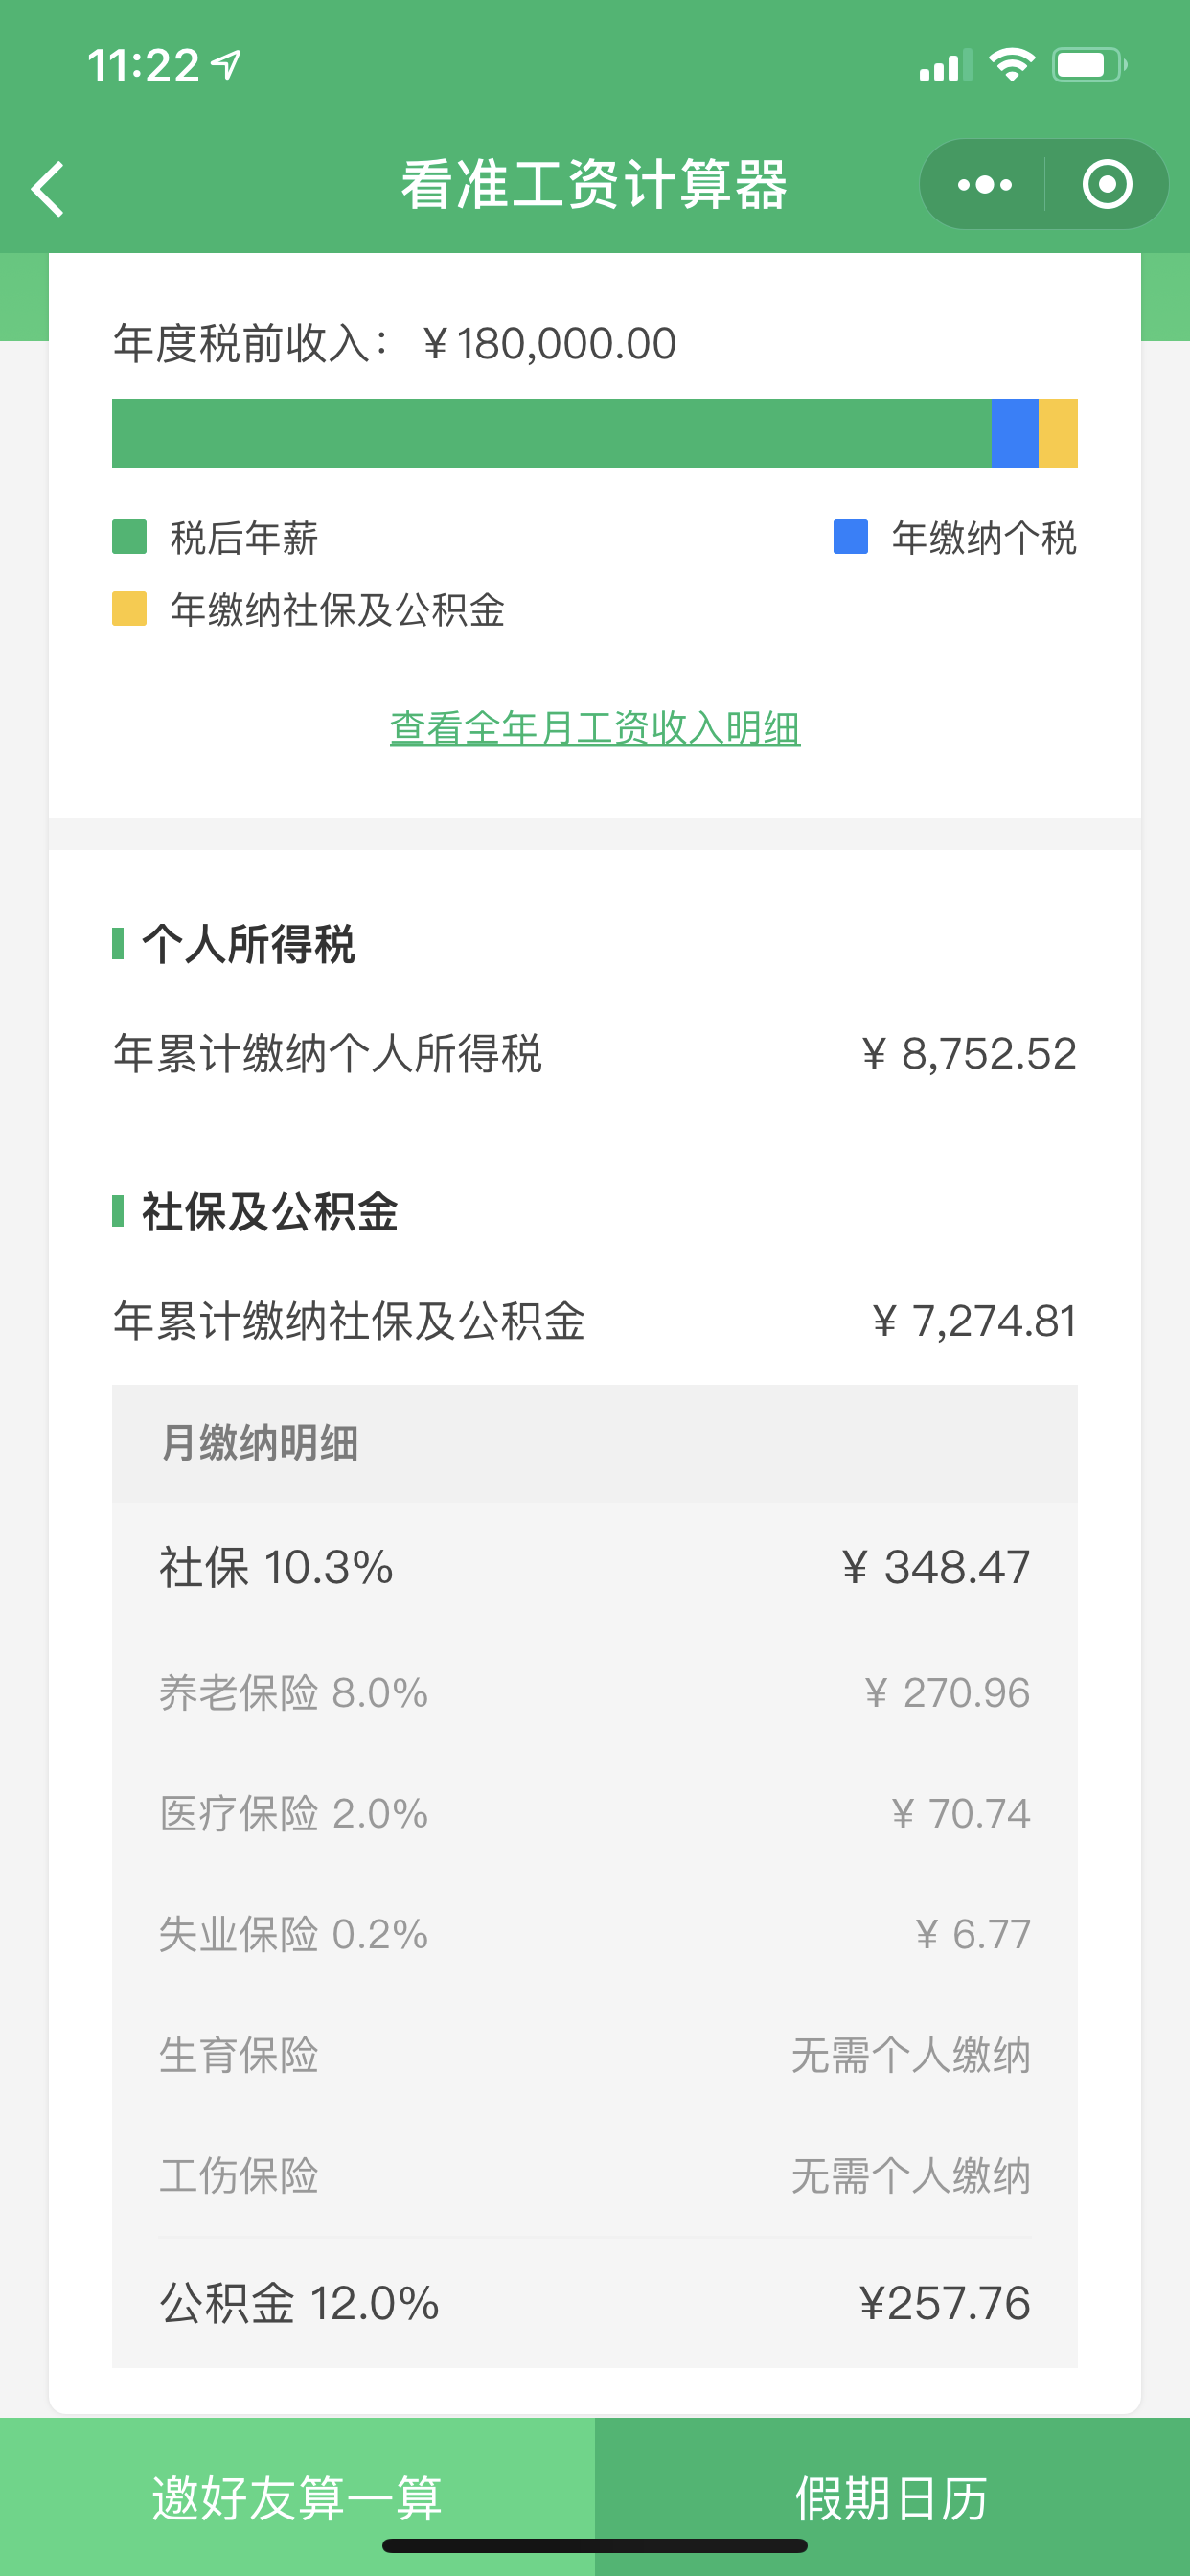
Task: Tap the location arrow beside the clock
Action: [x=227, y=65]
